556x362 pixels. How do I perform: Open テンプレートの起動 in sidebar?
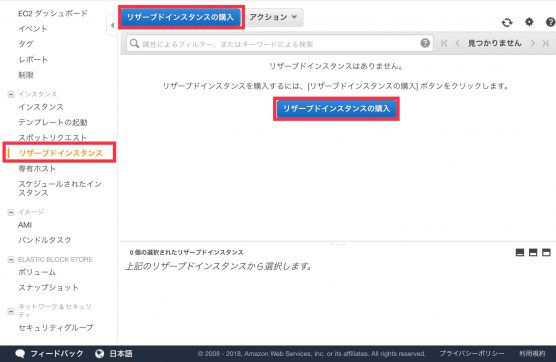coord(53,122)
